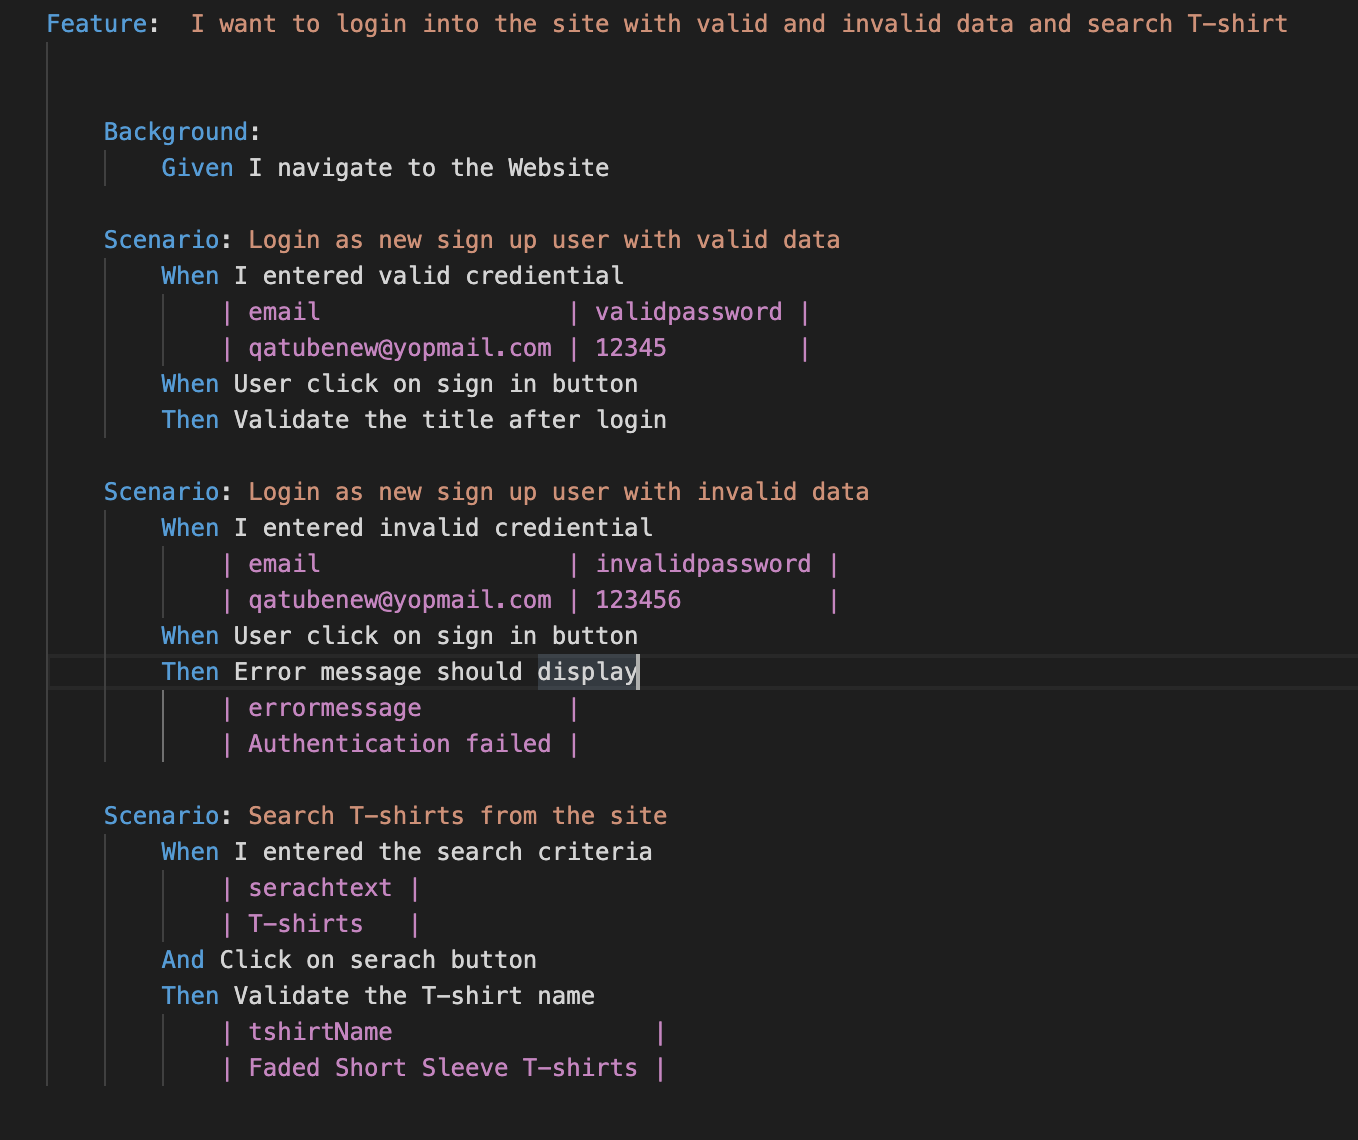Click the "Feature" keyword on the top line

[x=97, y=24]
